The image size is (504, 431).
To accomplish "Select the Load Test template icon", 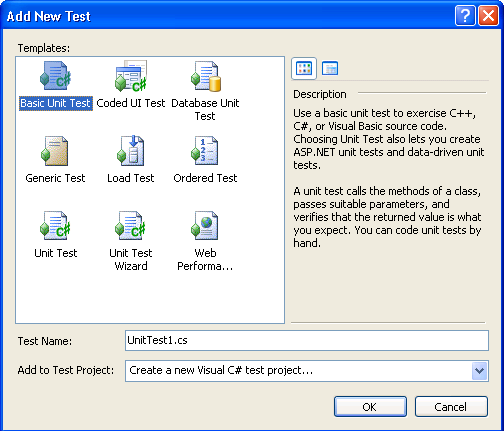I will [x=130, y=151].
